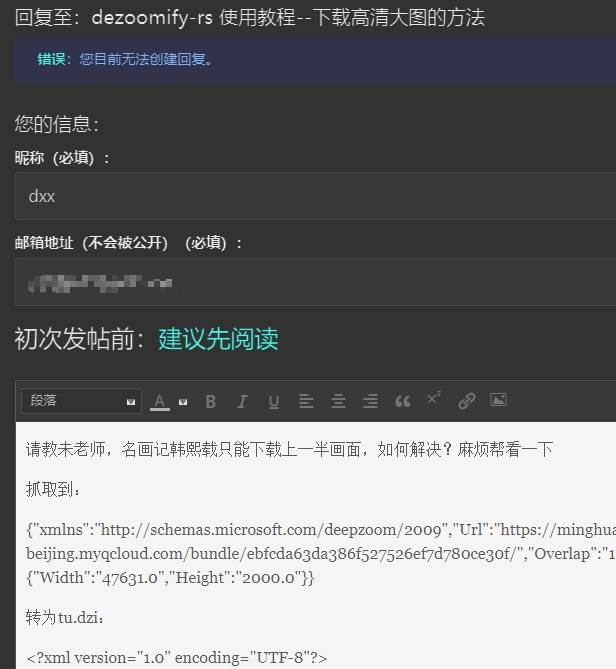616x669 pixels.
Task: Toggle bold formatting in editor toolbar
Action: [x=210, y=401]
